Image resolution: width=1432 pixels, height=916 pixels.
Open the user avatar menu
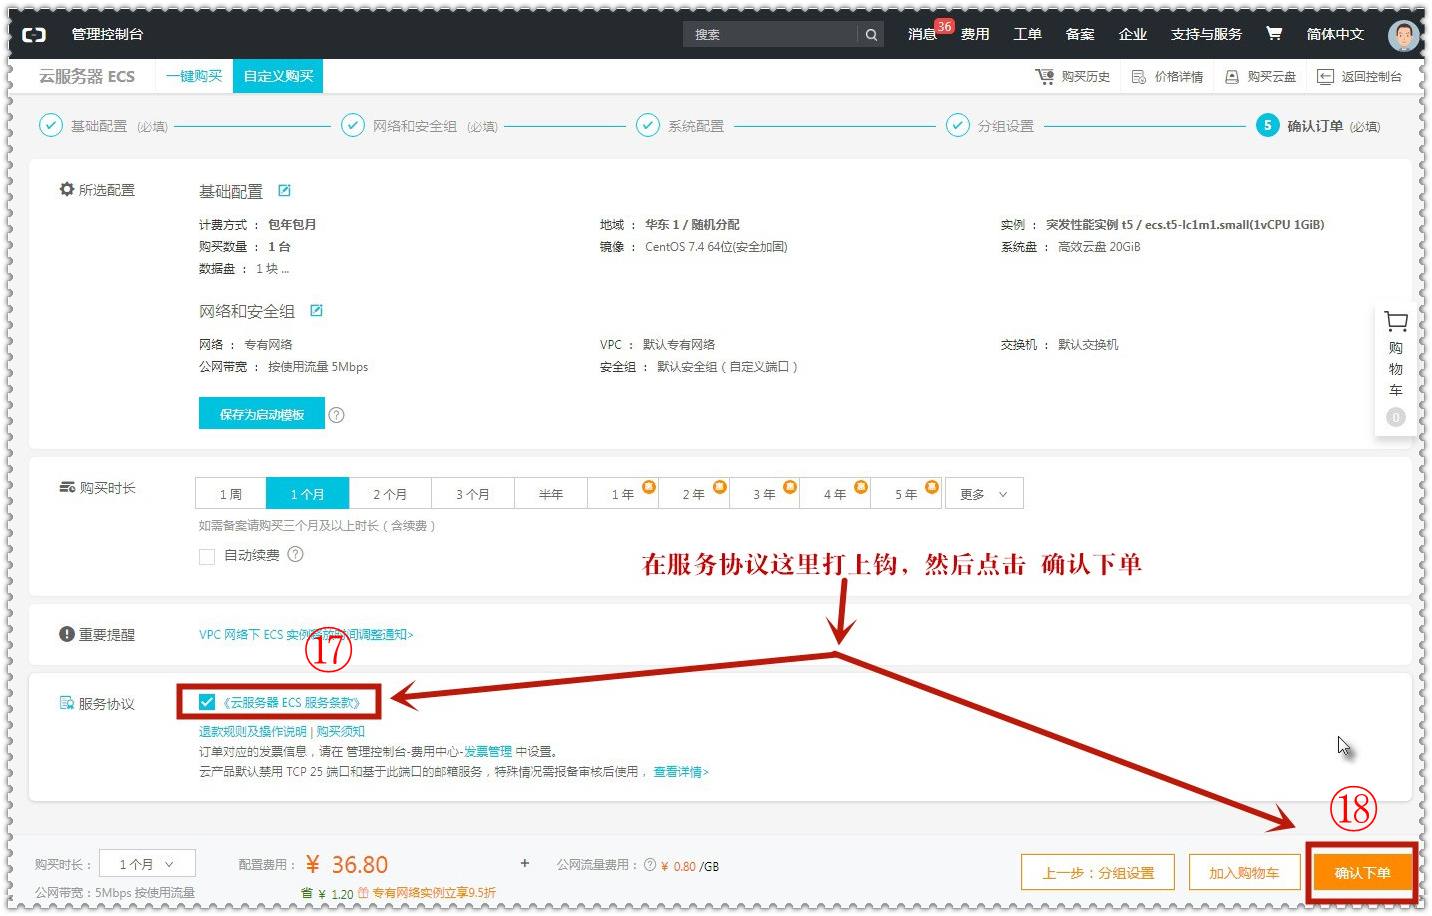click(x=1404, y=35)
